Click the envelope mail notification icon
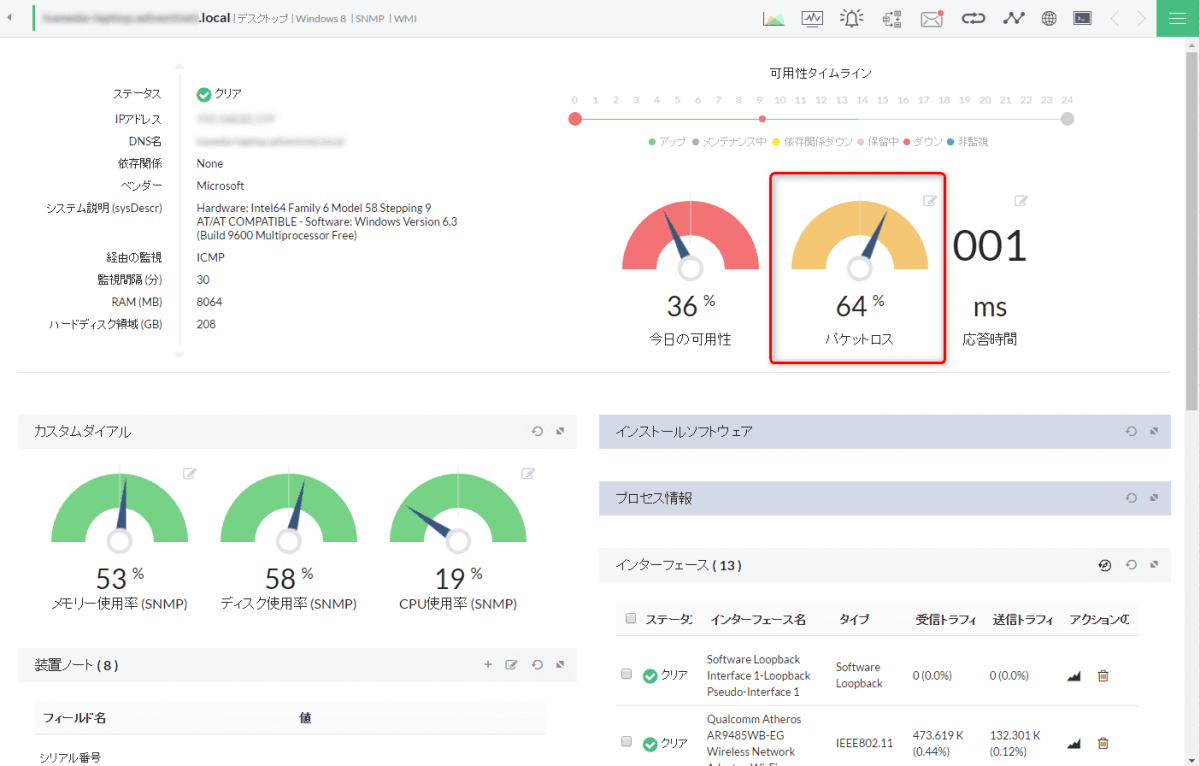Viewport: 1200px width, 766px height. tap(932, 18)
